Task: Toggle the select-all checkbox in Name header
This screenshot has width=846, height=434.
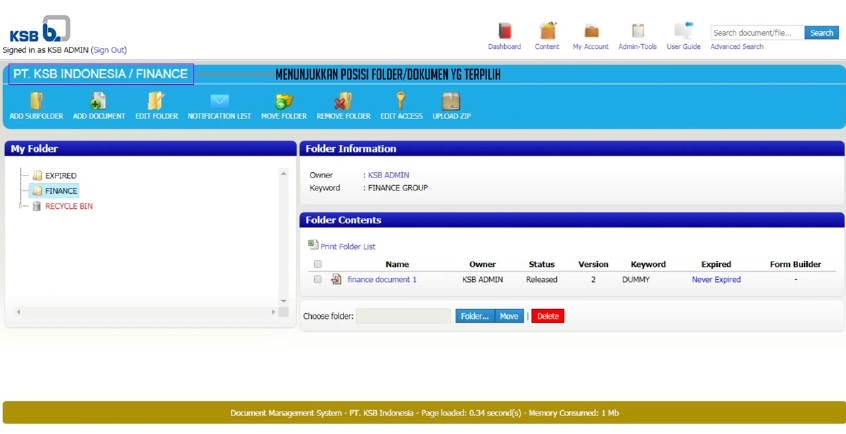Action: click(x=318, y=264)
